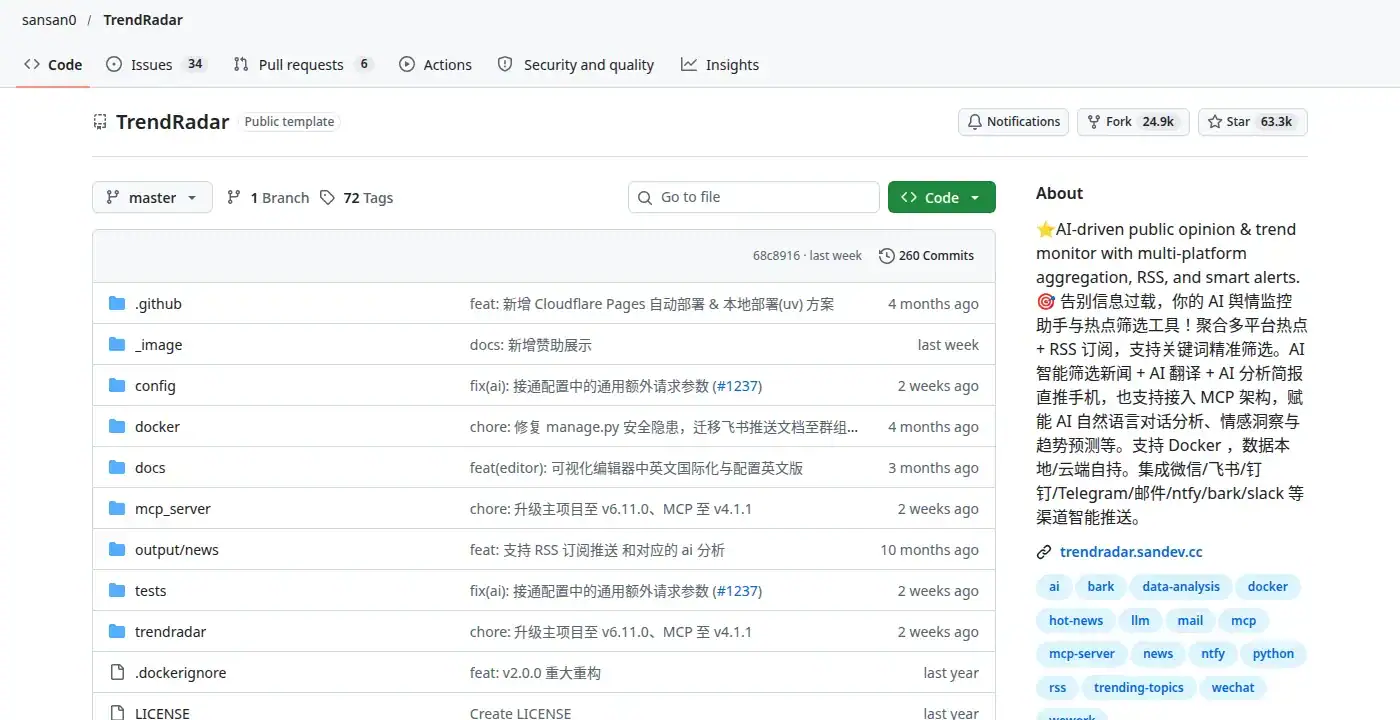Open the Insights tab
Screen dimensions: 1400x720
(x=720, y=65)
